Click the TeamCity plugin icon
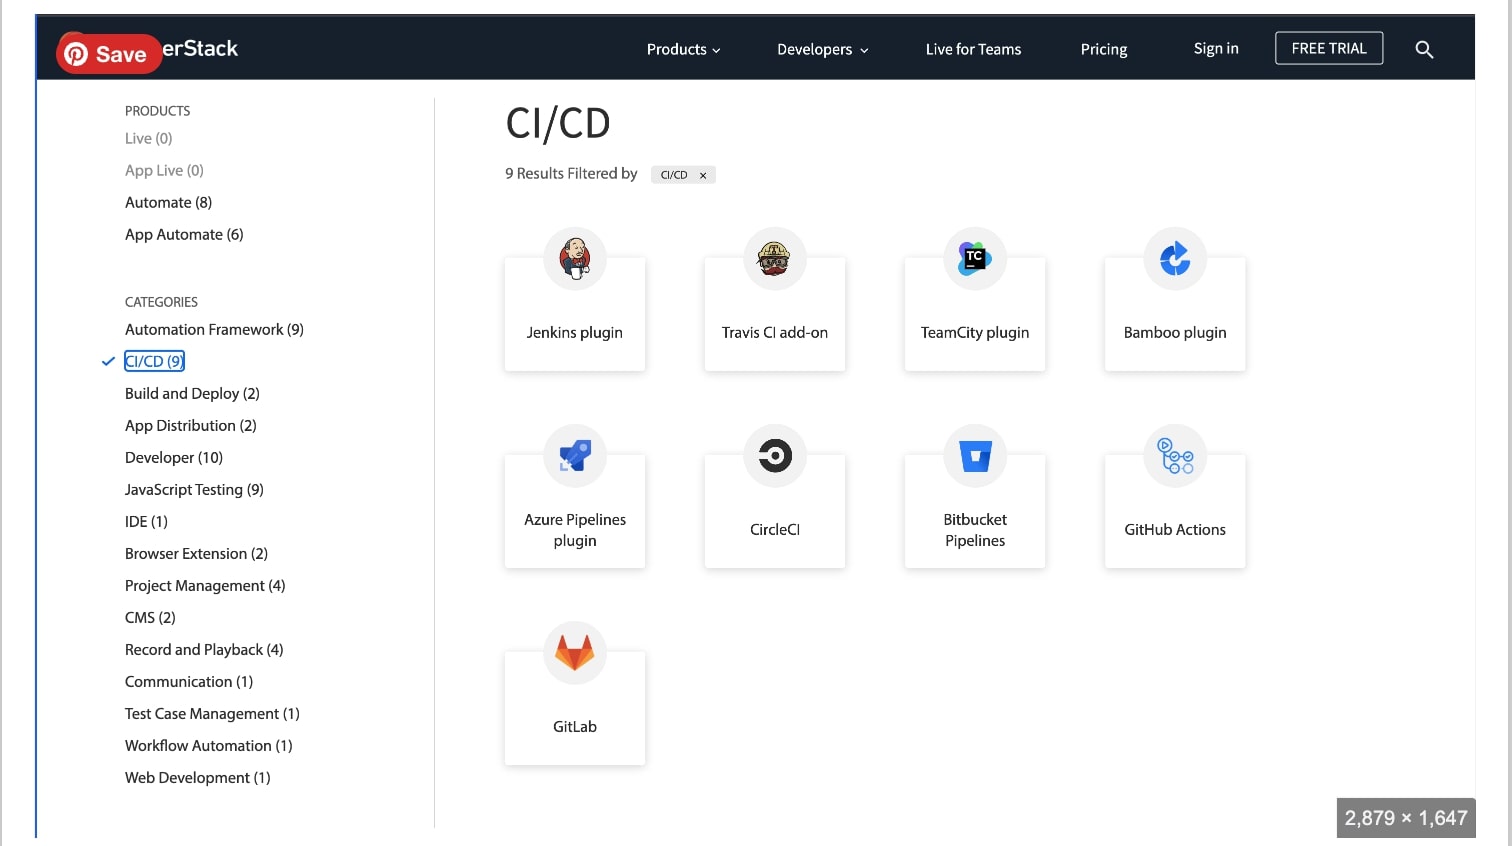This screenshot has height=846, width=1512. click(974, 258)
